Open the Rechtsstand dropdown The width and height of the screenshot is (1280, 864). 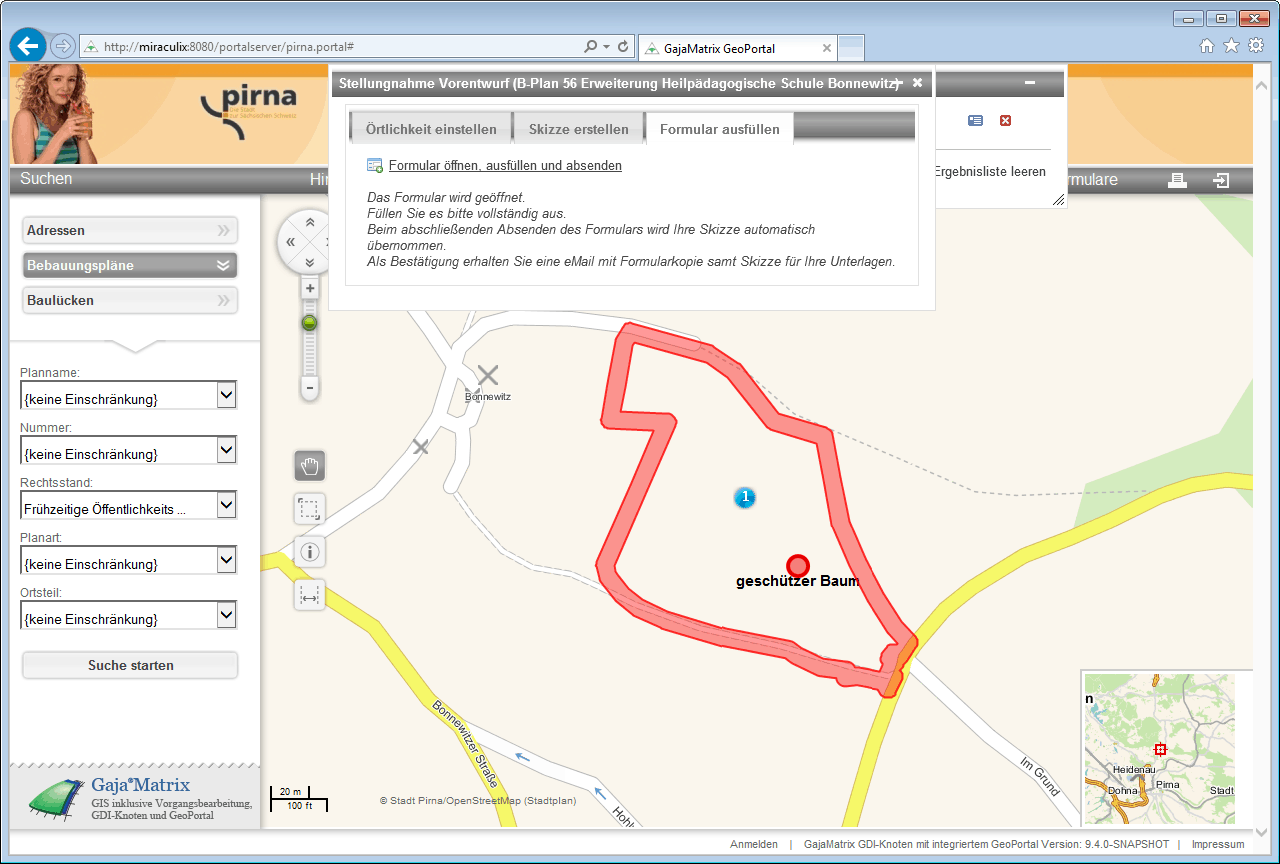(x=227, y=506)
